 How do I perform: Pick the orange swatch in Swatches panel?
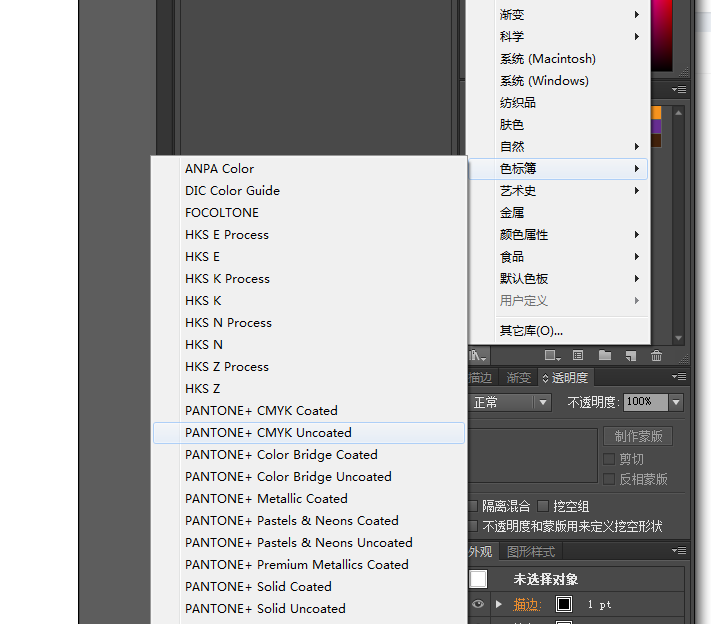[656, 112]
